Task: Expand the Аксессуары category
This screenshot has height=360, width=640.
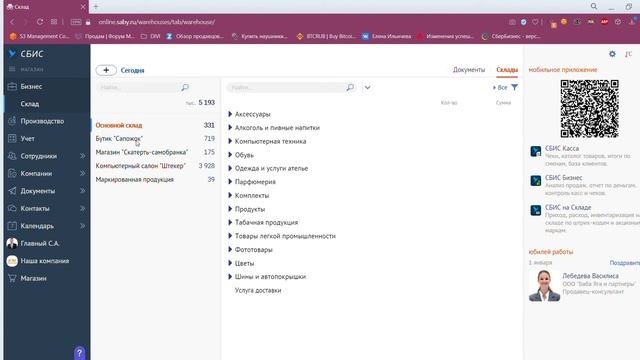Action: 230,114
